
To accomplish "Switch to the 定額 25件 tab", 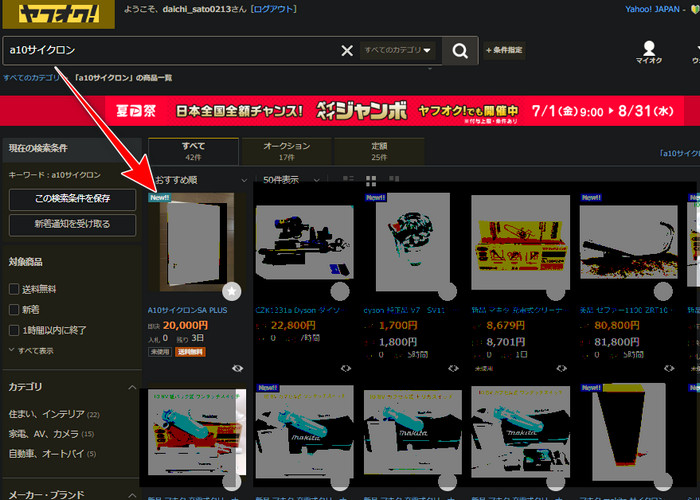I will pyautogui.click(x=379, y=151).
